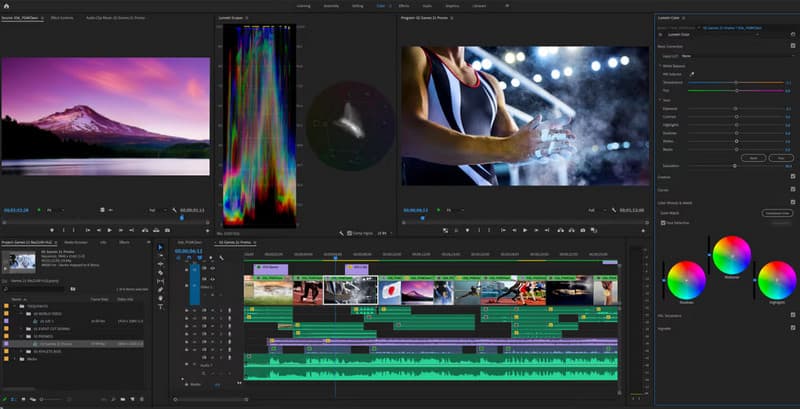Click the Home icon at top left
The width and height of the screenshot is (800, 409).
[x=7, y=5]
